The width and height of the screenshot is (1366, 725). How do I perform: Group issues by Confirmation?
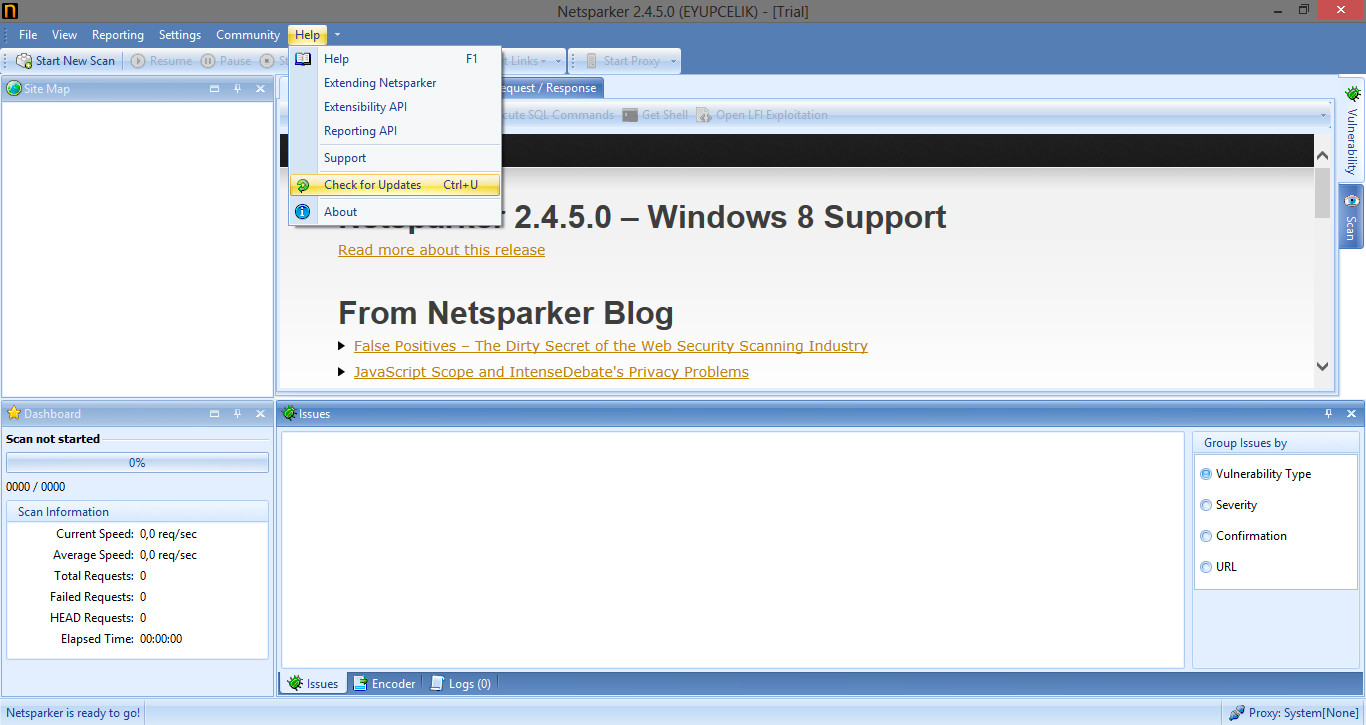(x=1244, y=536)
